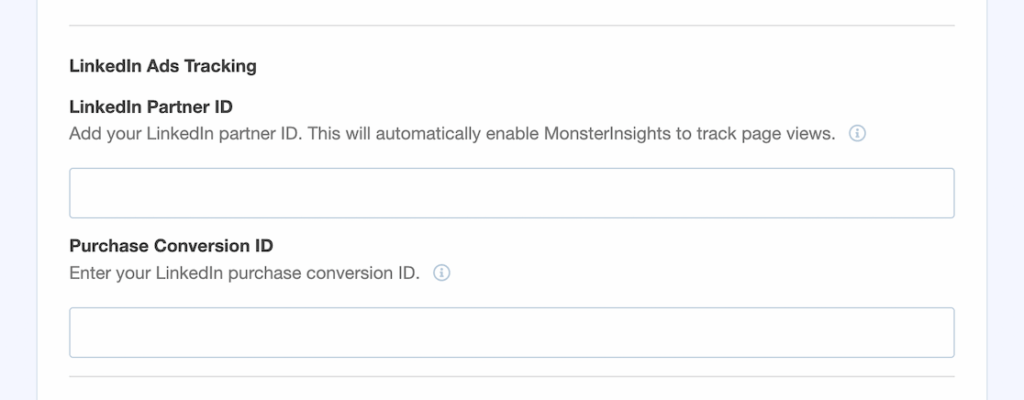The width and height of the screenshot is (1024, 400).
Task: Click the 'LinkedIn Partner ID' field label
Action: pyautogui.click(x=151, y=106)
